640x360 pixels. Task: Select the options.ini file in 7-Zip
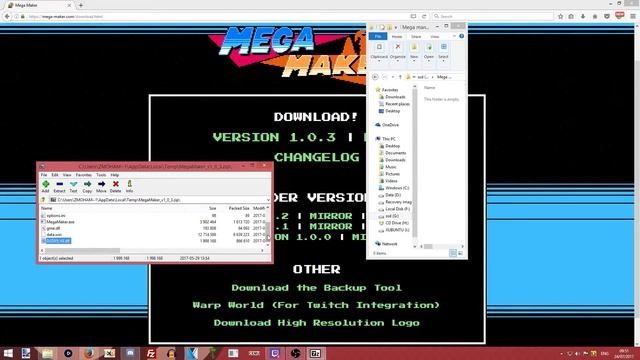[x=56, y=216]
